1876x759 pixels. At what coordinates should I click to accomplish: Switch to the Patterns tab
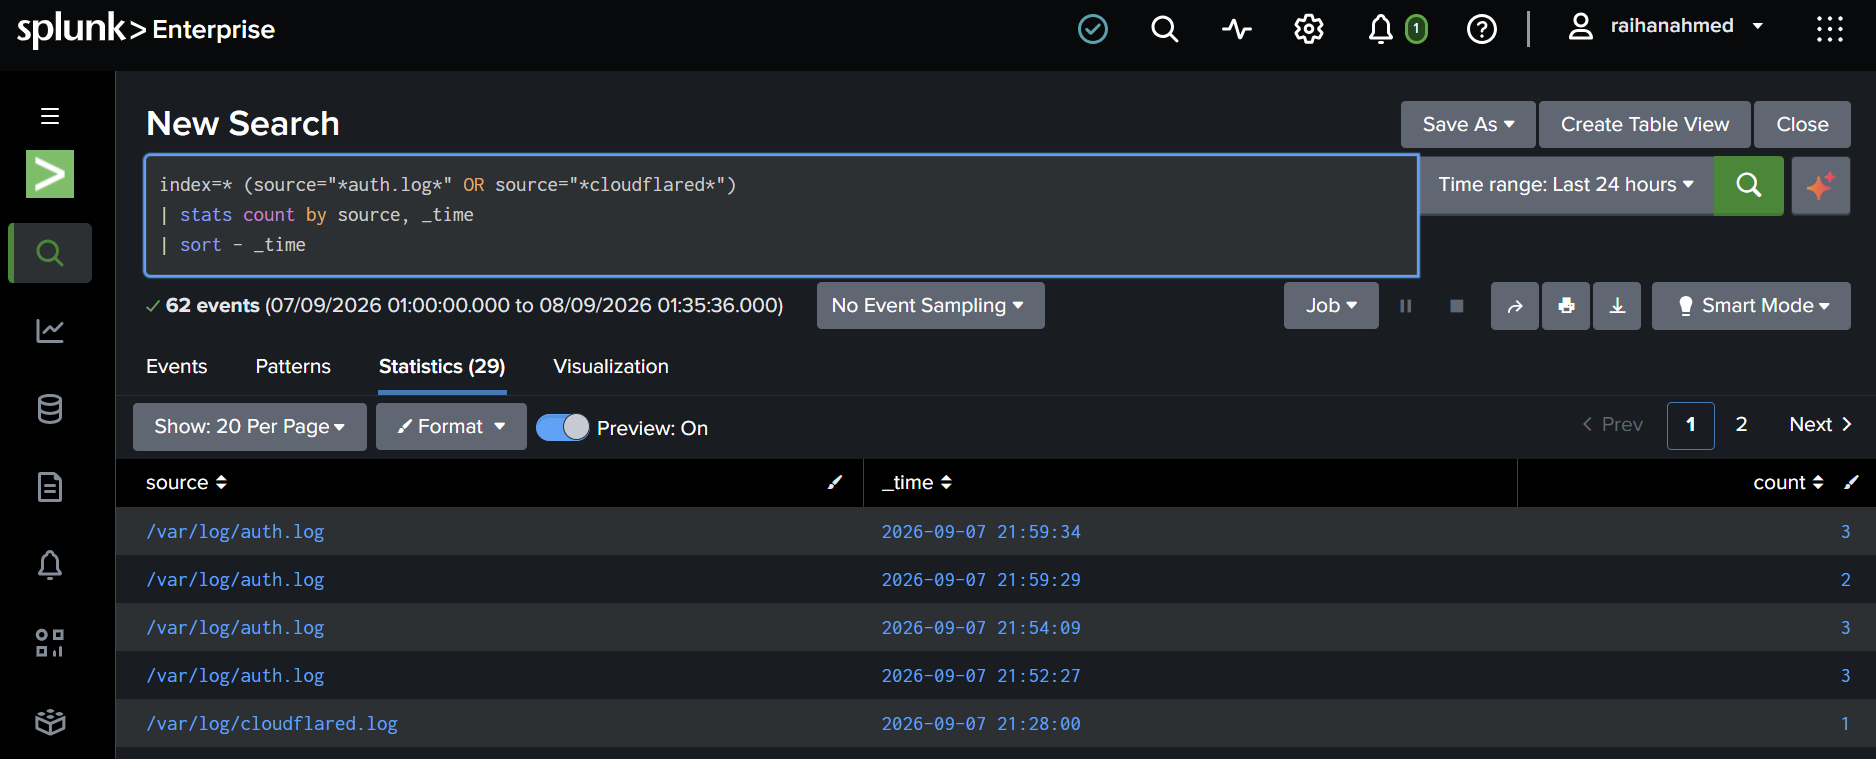click(x=293, y=367)
